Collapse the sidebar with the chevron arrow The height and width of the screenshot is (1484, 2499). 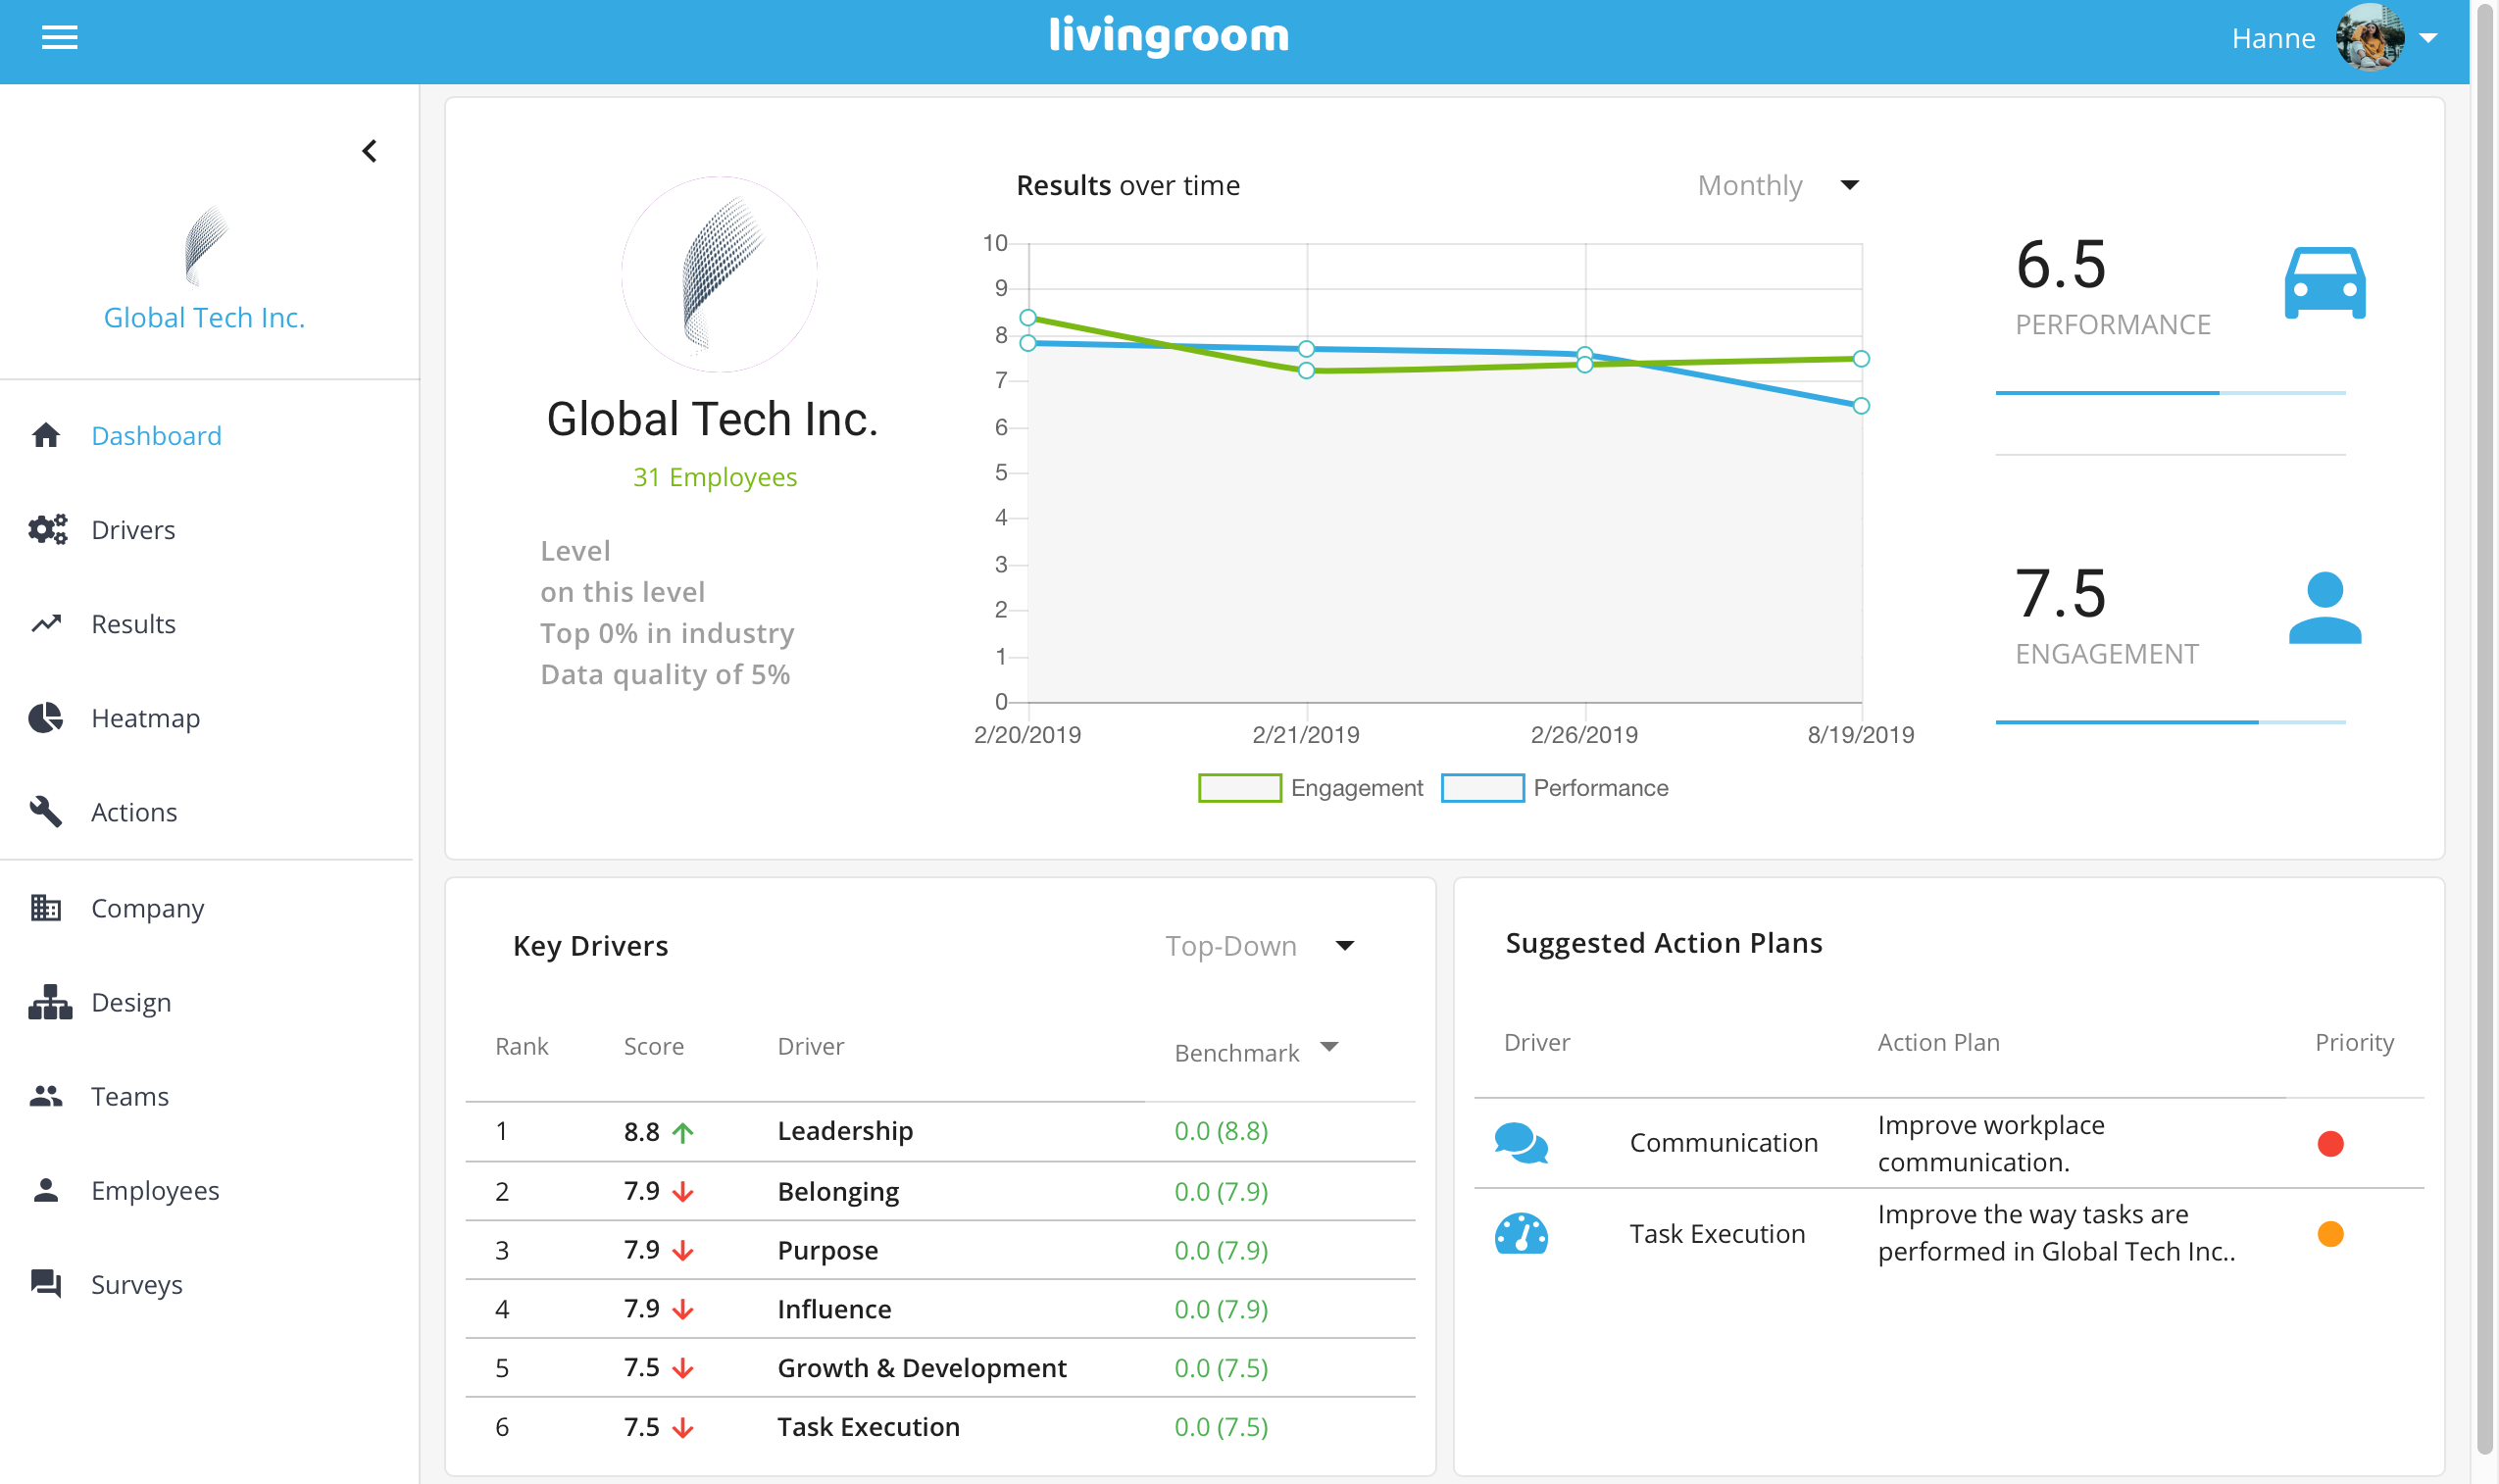coord(369,151)
